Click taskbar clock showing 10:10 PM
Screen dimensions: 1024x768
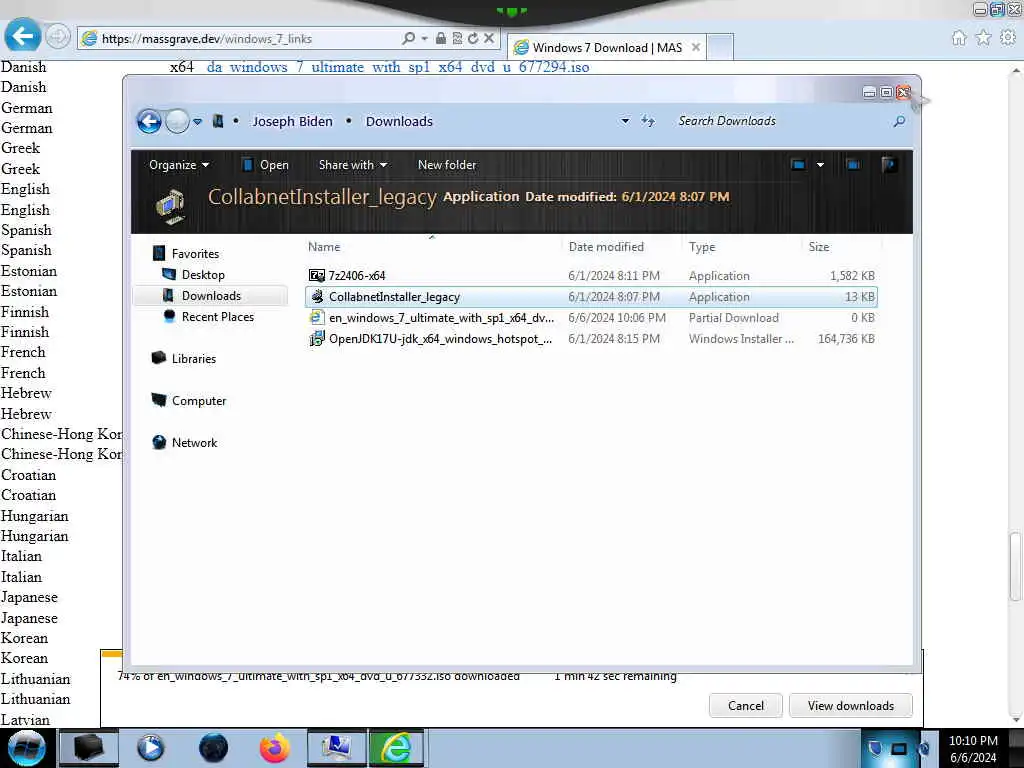point(973,749)
